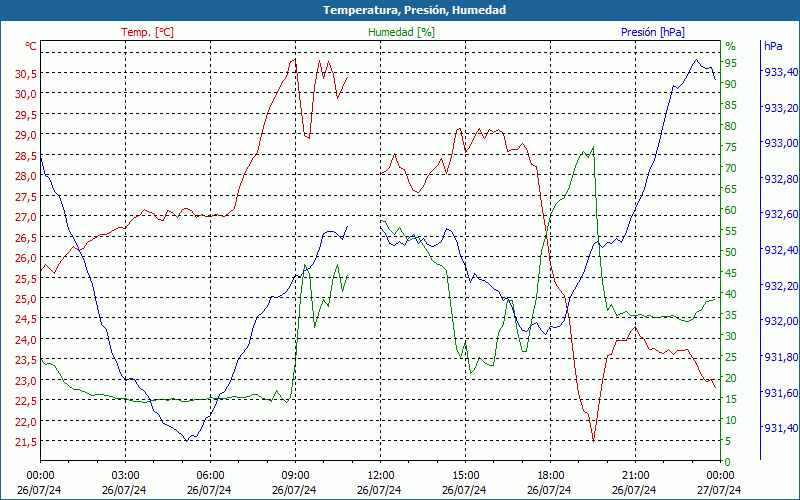Viewport: 800px width, 500px height.
Task: Click the '25,0' temperature axis value
Action: pyautogui.click(x=26, y=298)
